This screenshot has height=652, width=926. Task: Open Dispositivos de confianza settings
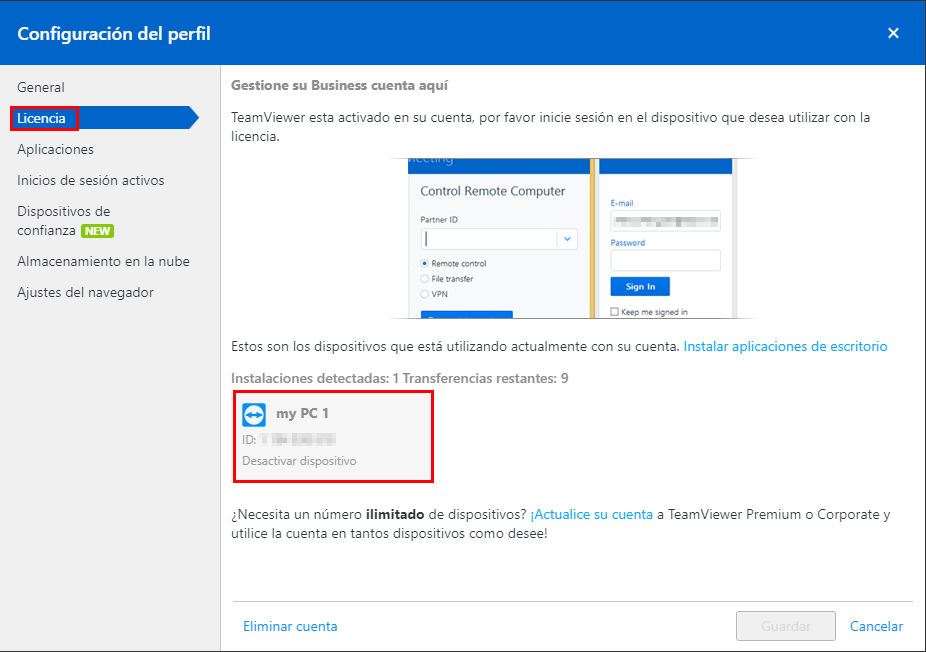pyautogui.click(x=64, y=221)
